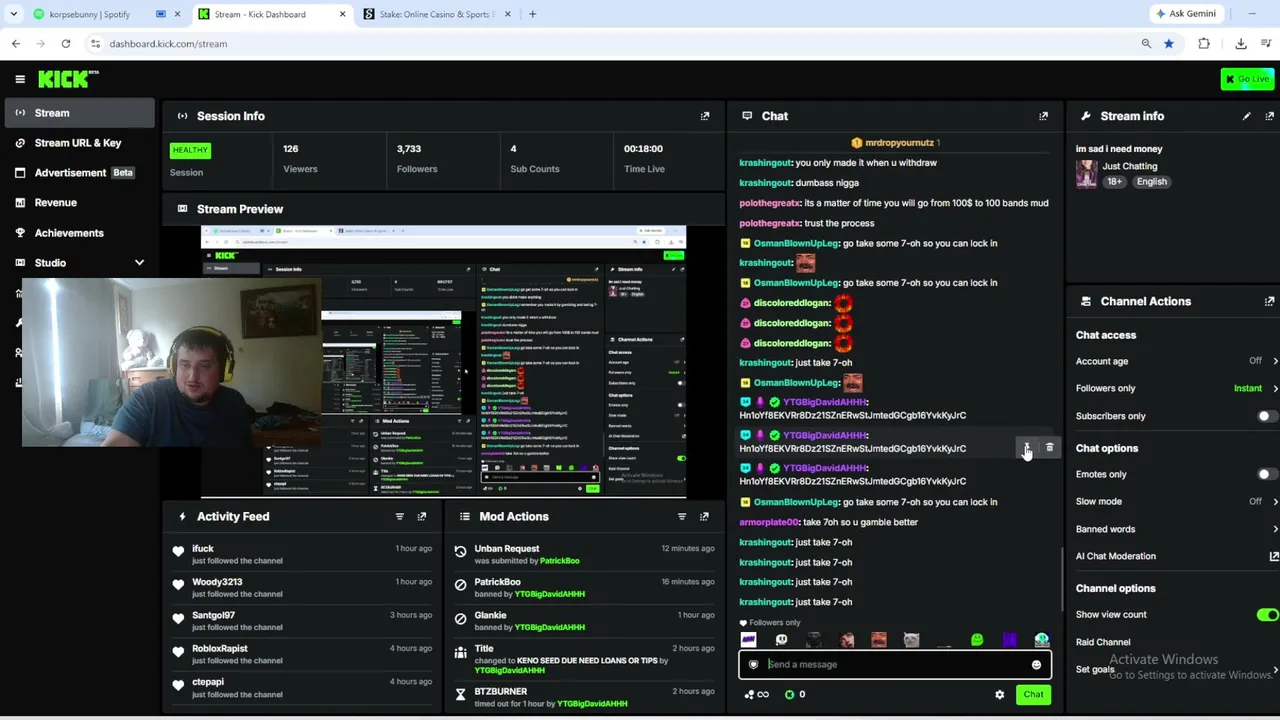
Task: Reload the browser page
Action: click(66, 44)
